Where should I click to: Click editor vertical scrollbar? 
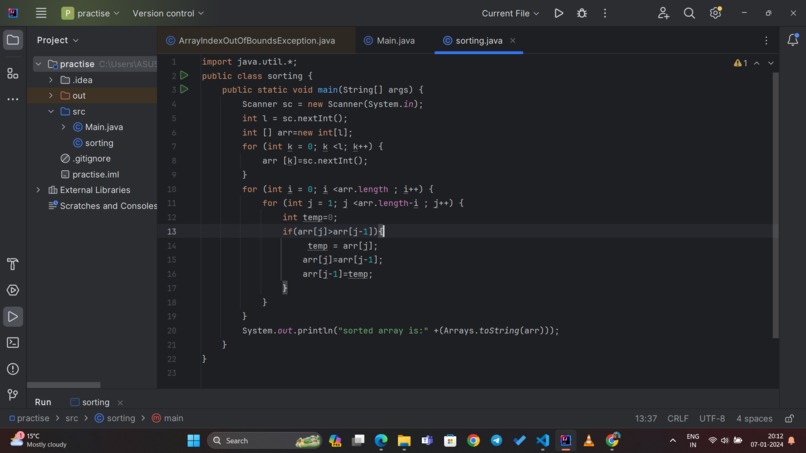pos(775,205)
